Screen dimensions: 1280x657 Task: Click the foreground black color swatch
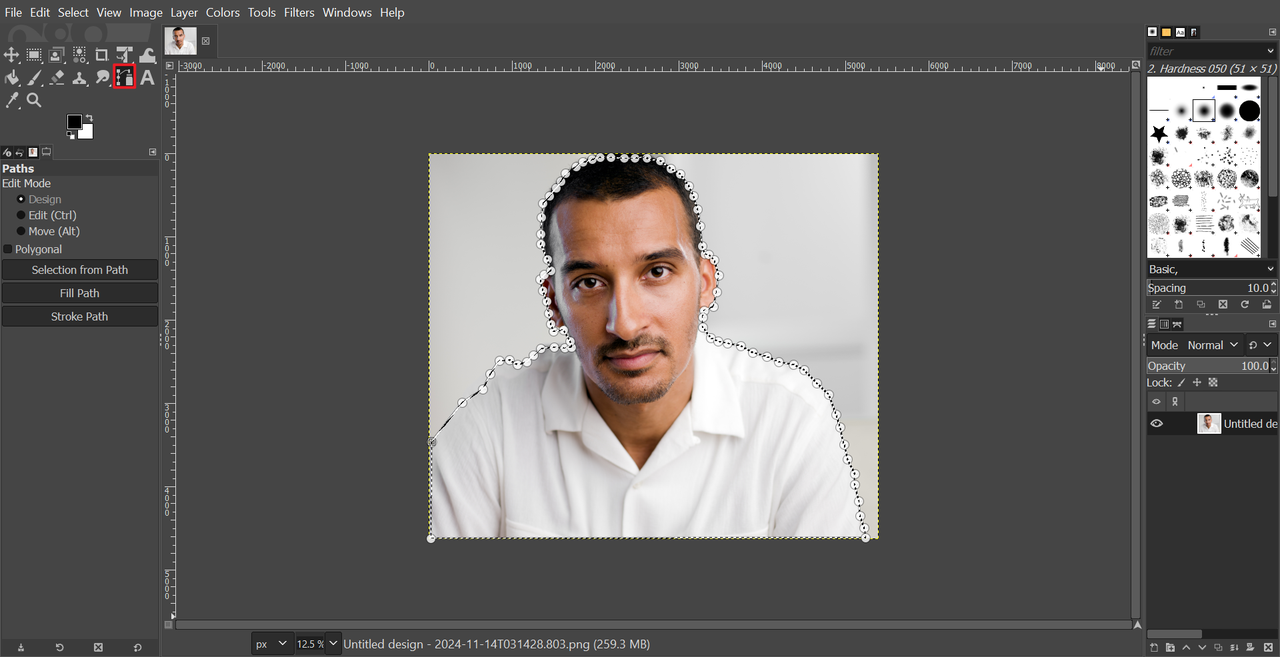74,122
